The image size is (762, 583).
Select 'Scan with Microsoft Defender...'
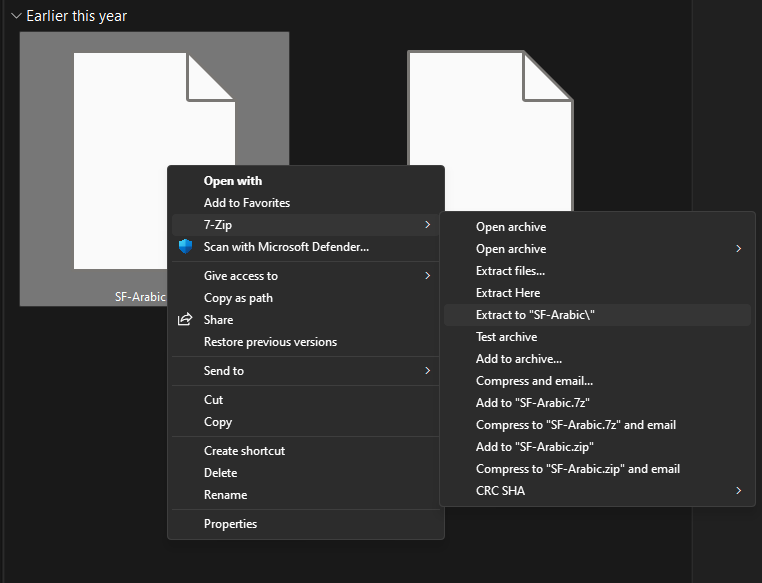306,247
